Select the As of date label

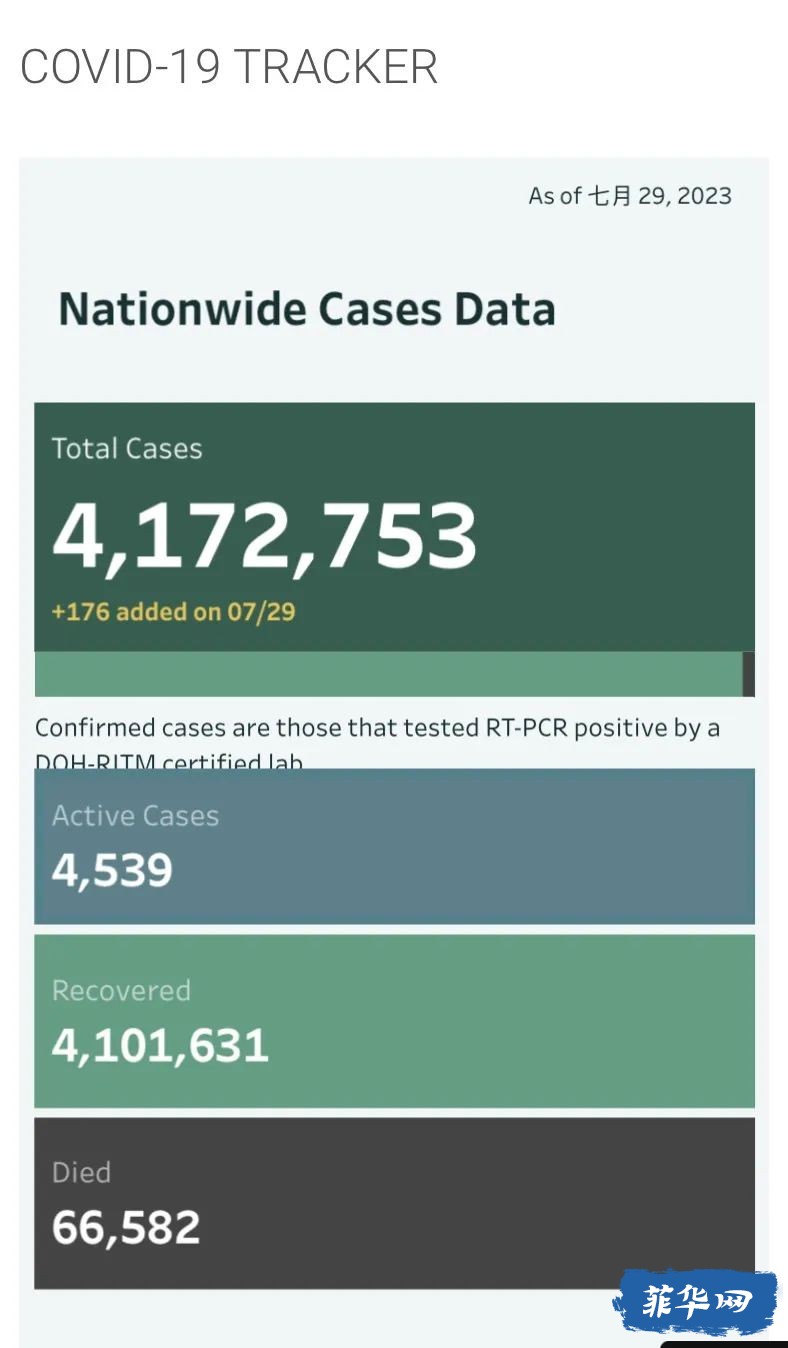click(x=630, y=195)
